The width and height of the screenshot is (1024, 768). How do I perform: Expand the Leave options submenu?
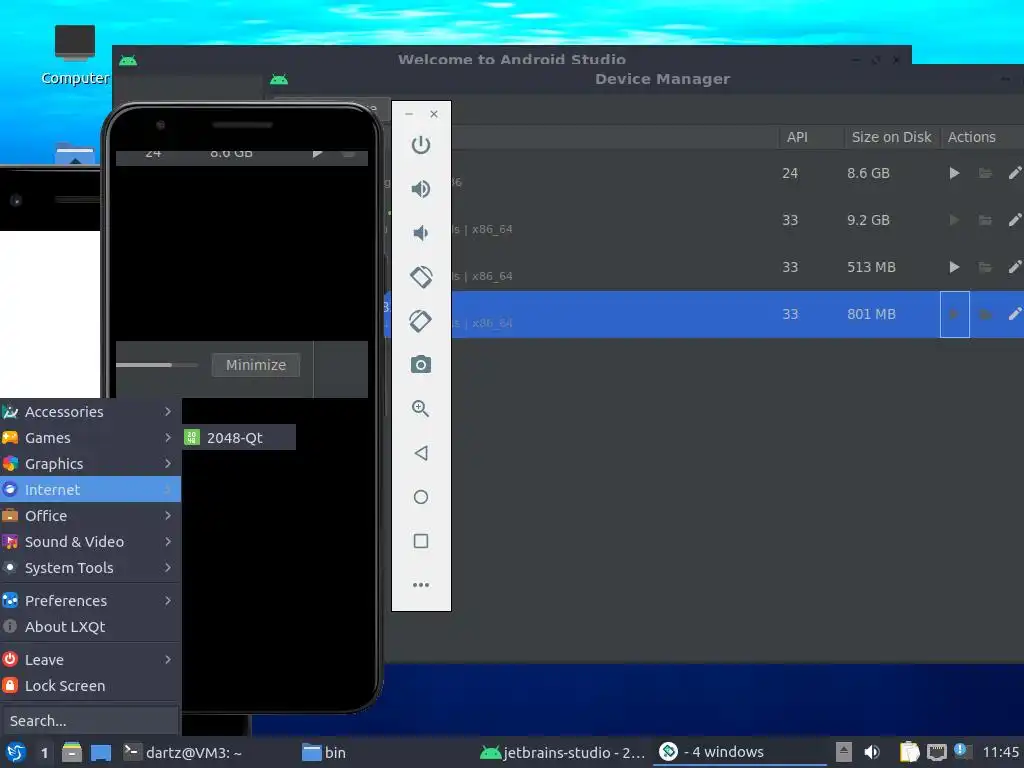90,660
